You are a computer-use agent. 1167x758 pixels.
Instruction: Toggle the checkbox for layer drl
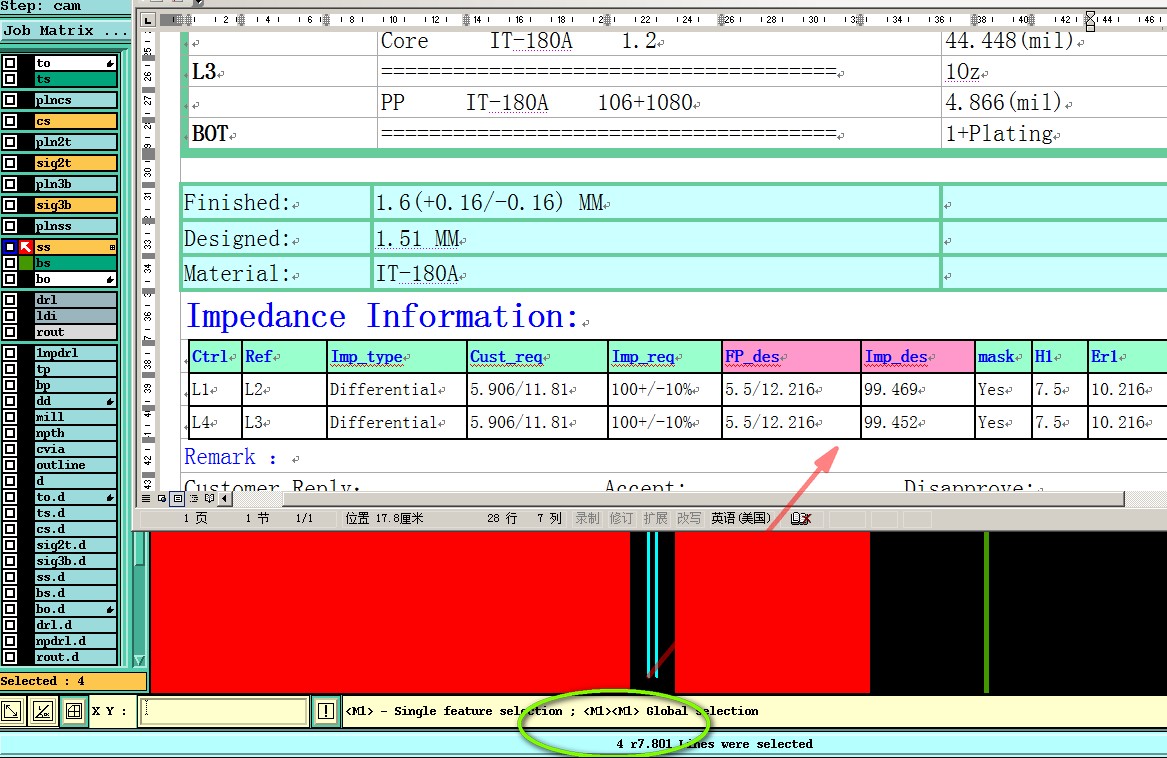coord(10,299)
